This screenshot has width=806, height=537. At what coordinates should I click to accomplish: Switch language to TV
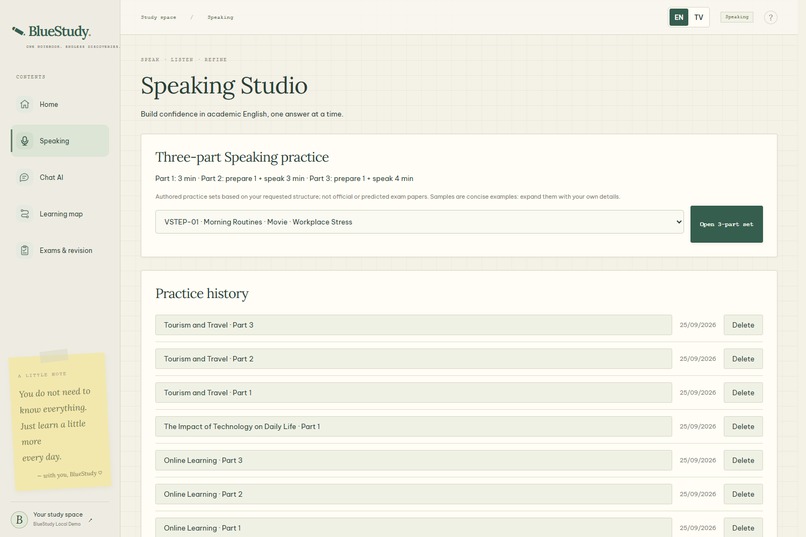(699, 17)
